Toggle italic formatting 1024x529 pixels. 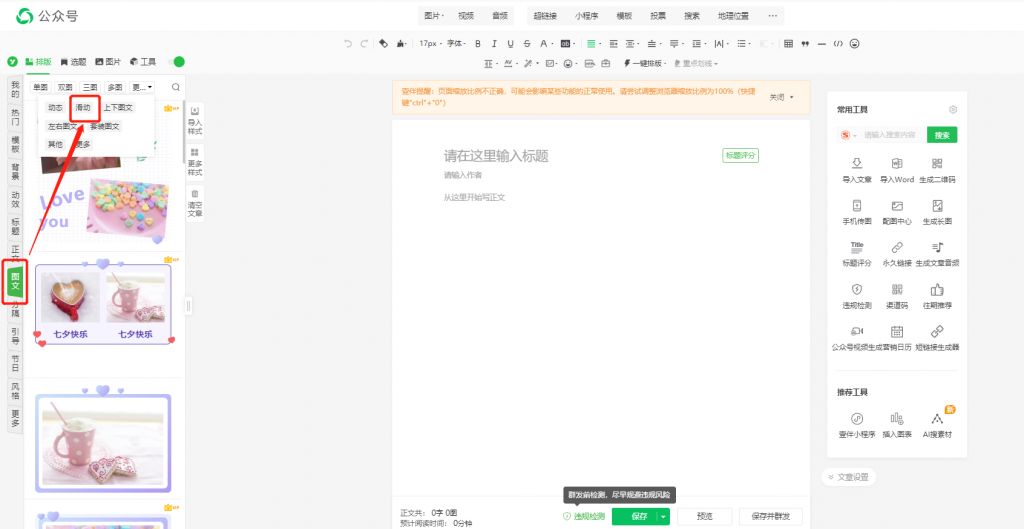click(x=494, y=44)
